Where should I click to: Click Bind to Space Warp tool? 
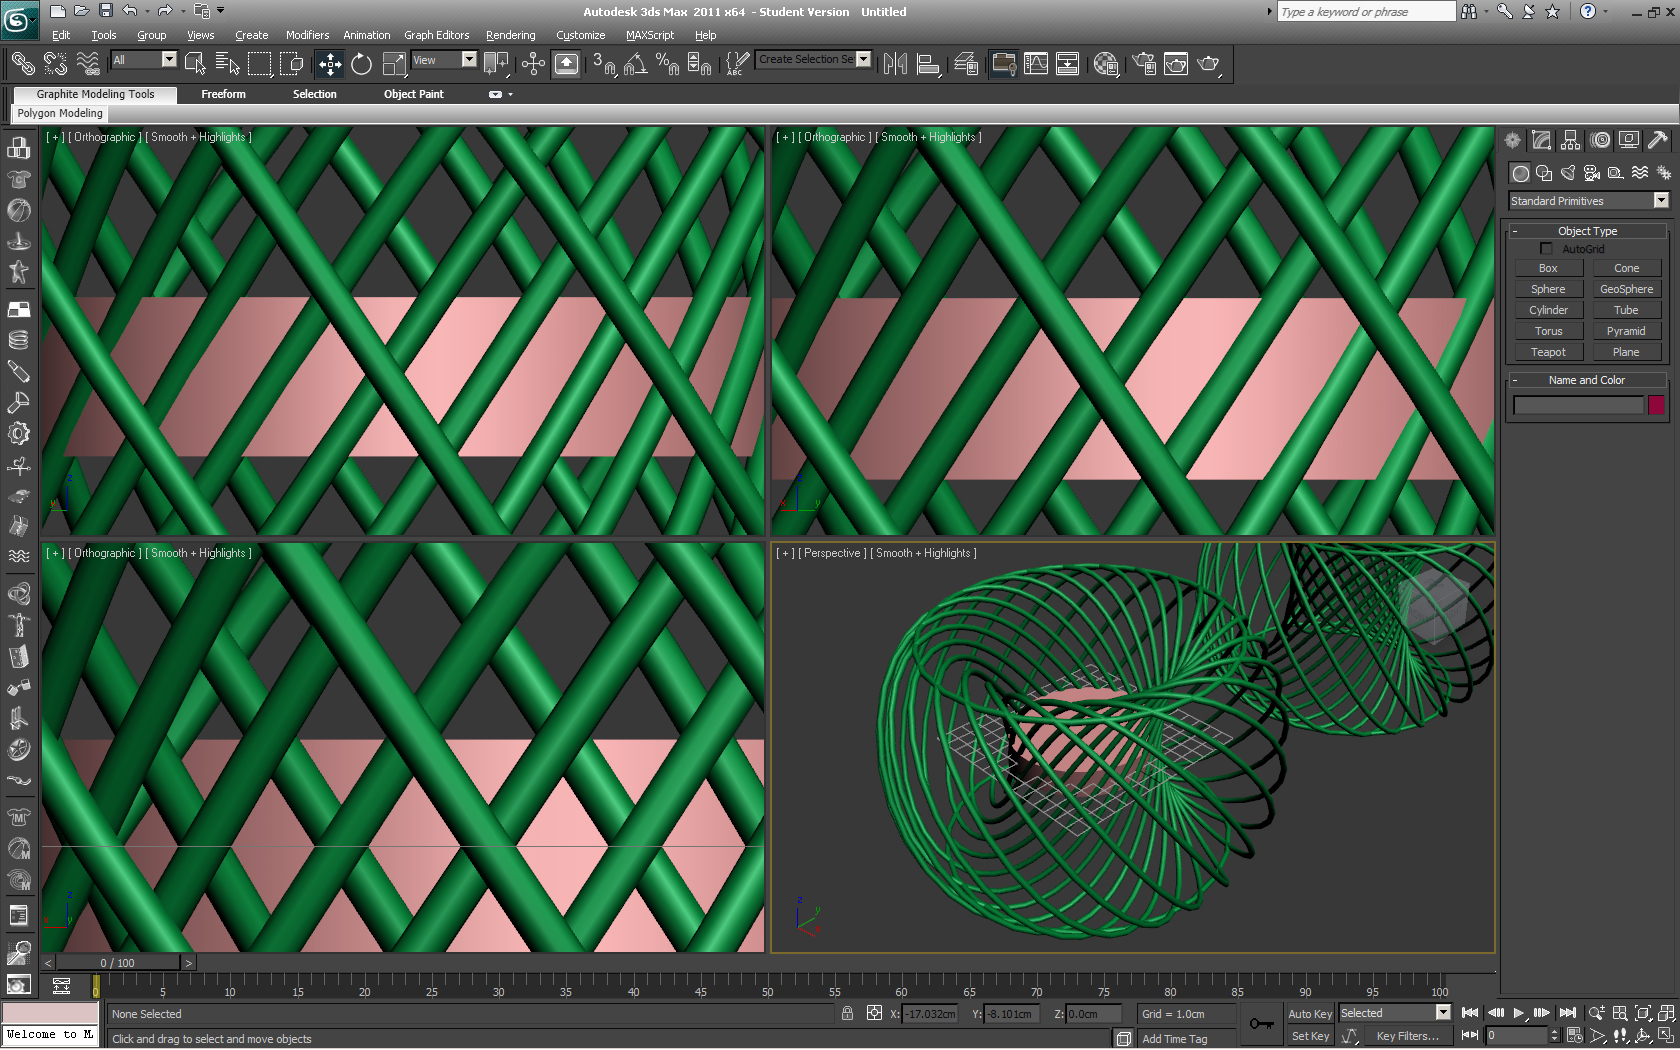tap(88, 64)
